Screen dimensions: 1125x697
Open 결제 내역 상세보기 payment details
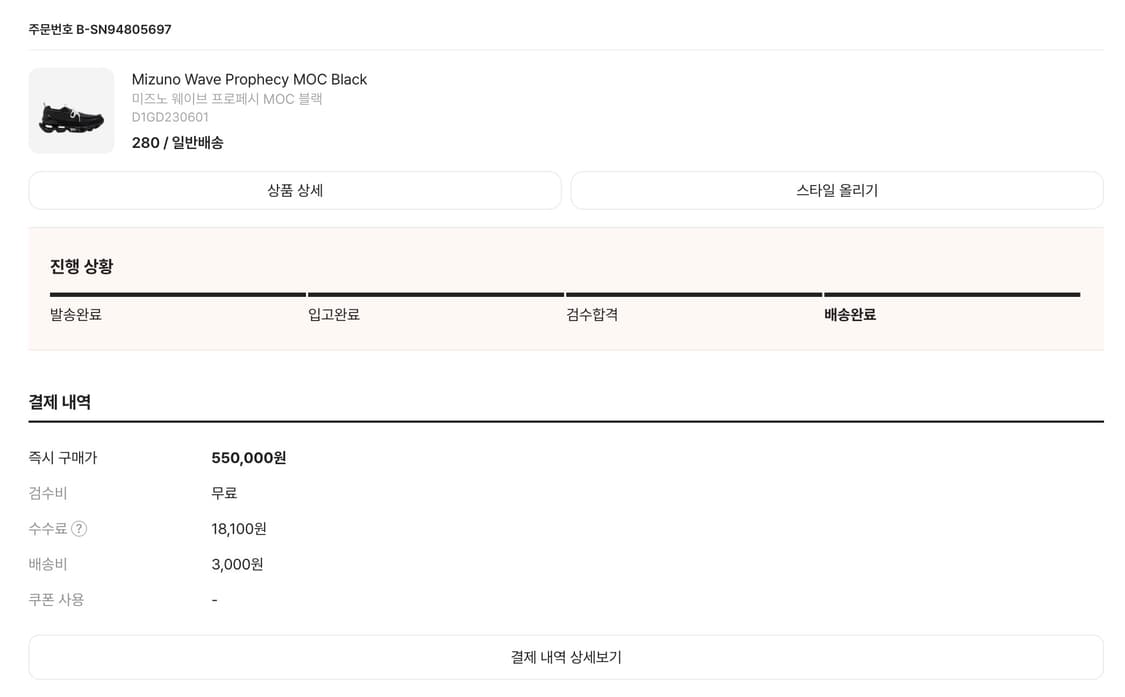click(x=563, y=657)
